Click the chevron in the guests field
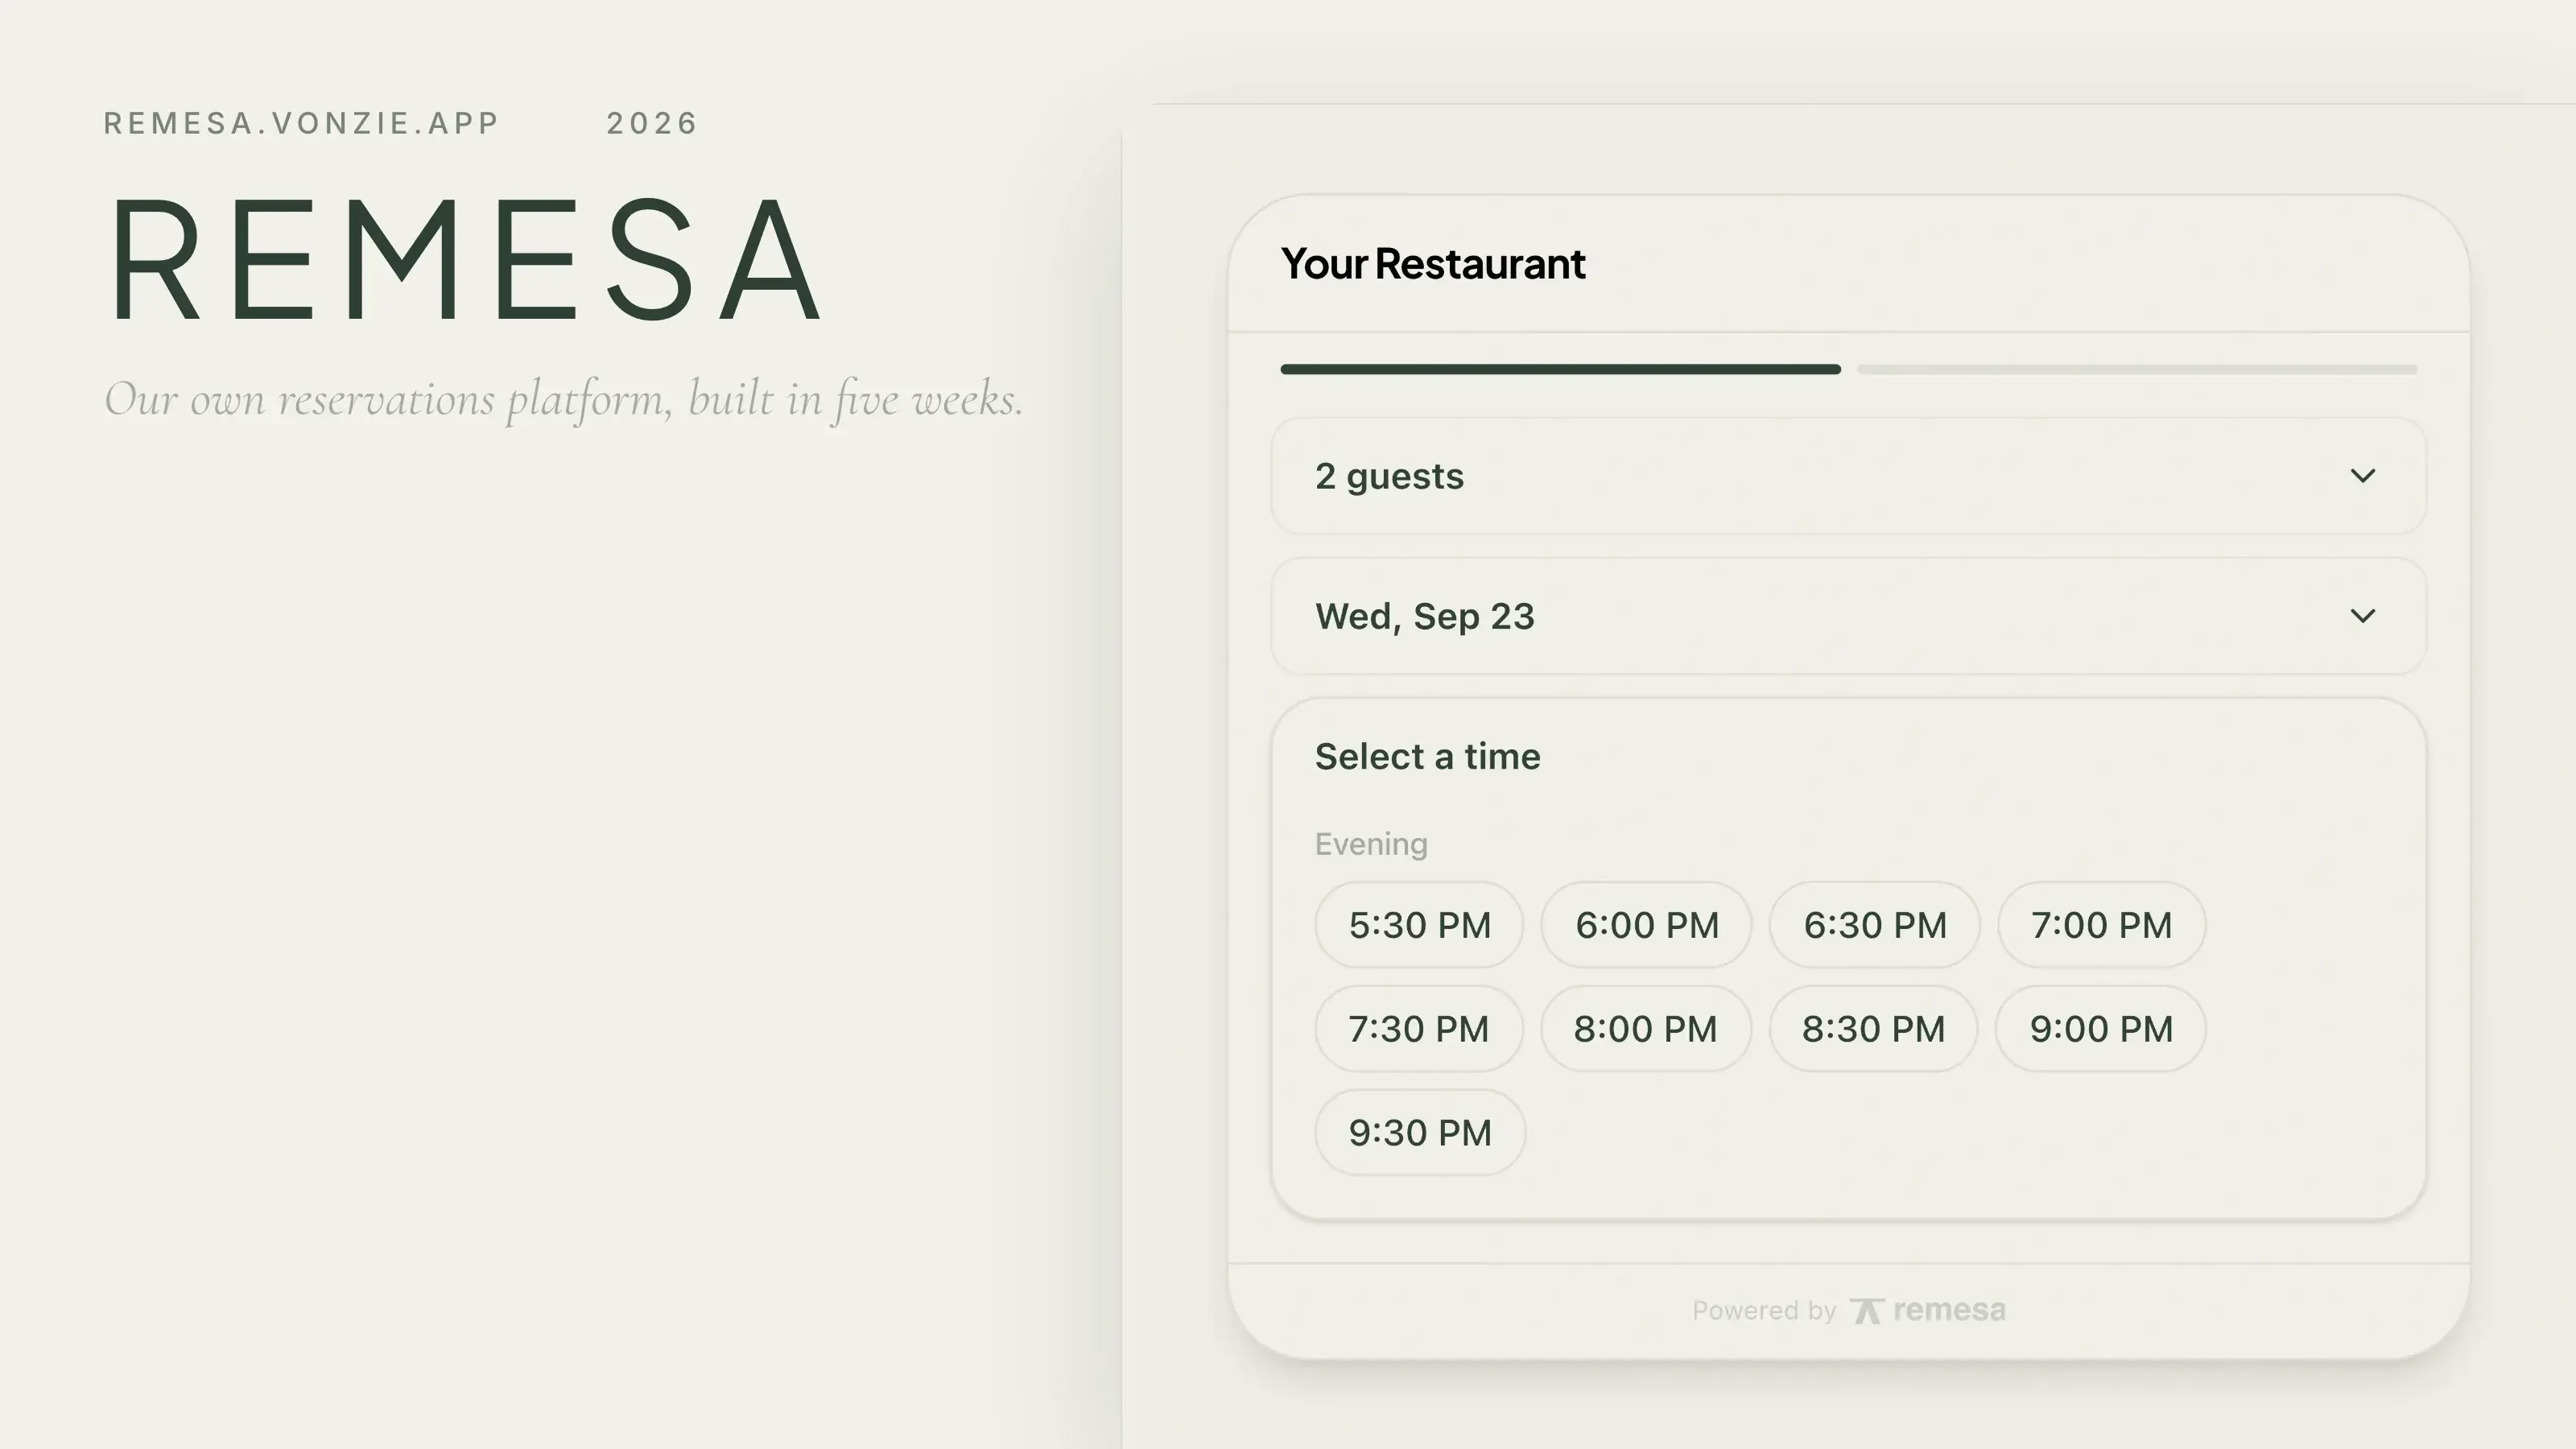The image size is (2576, 1449). [x=2362, y=476]
